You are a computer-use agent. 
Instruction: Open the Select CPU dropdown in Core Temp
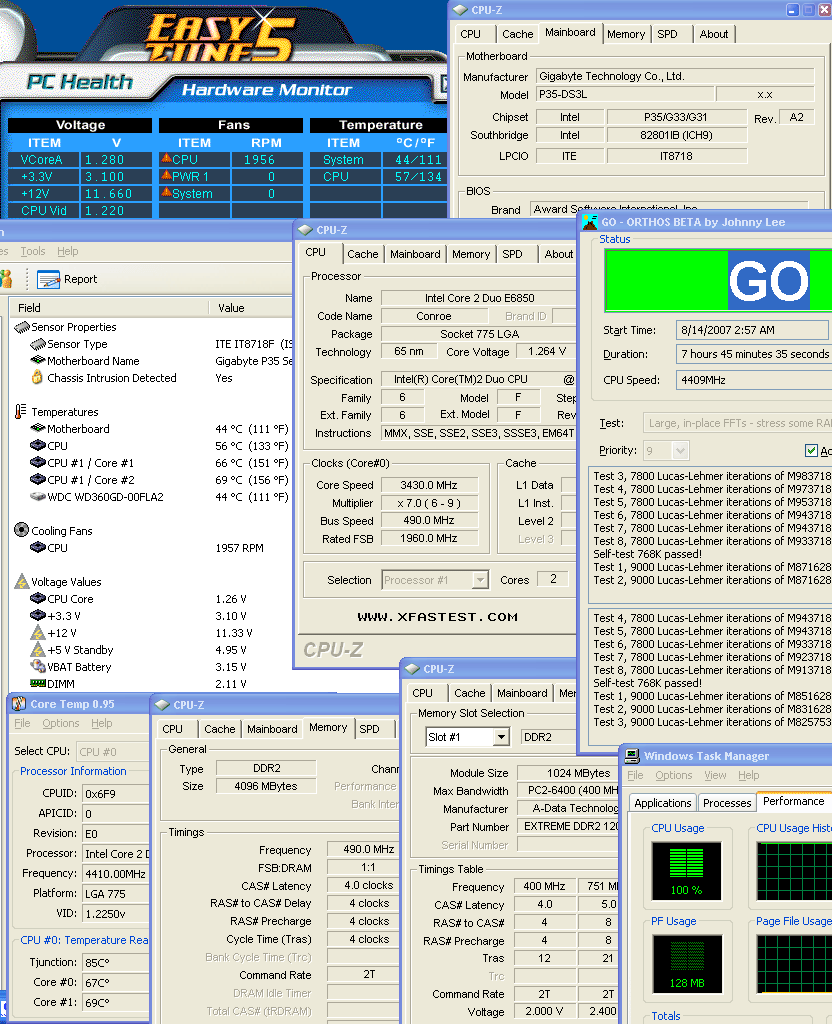pos(113,752)
